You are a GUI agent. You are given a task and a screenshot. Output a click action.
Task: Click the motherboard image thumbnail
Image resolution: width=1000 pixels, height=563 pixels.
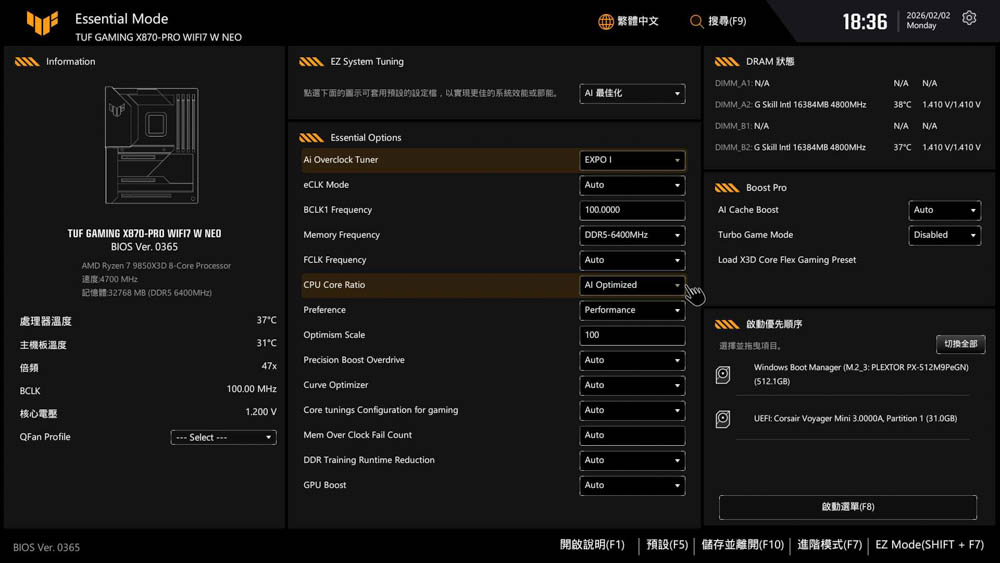coord(151,146)
